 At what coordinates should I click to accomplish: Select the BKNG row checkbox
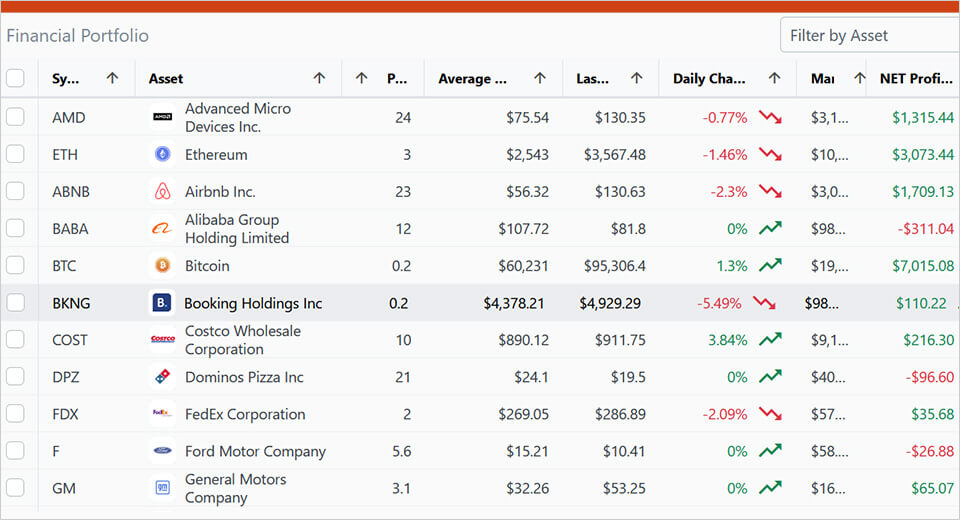(x=15, y=303)
